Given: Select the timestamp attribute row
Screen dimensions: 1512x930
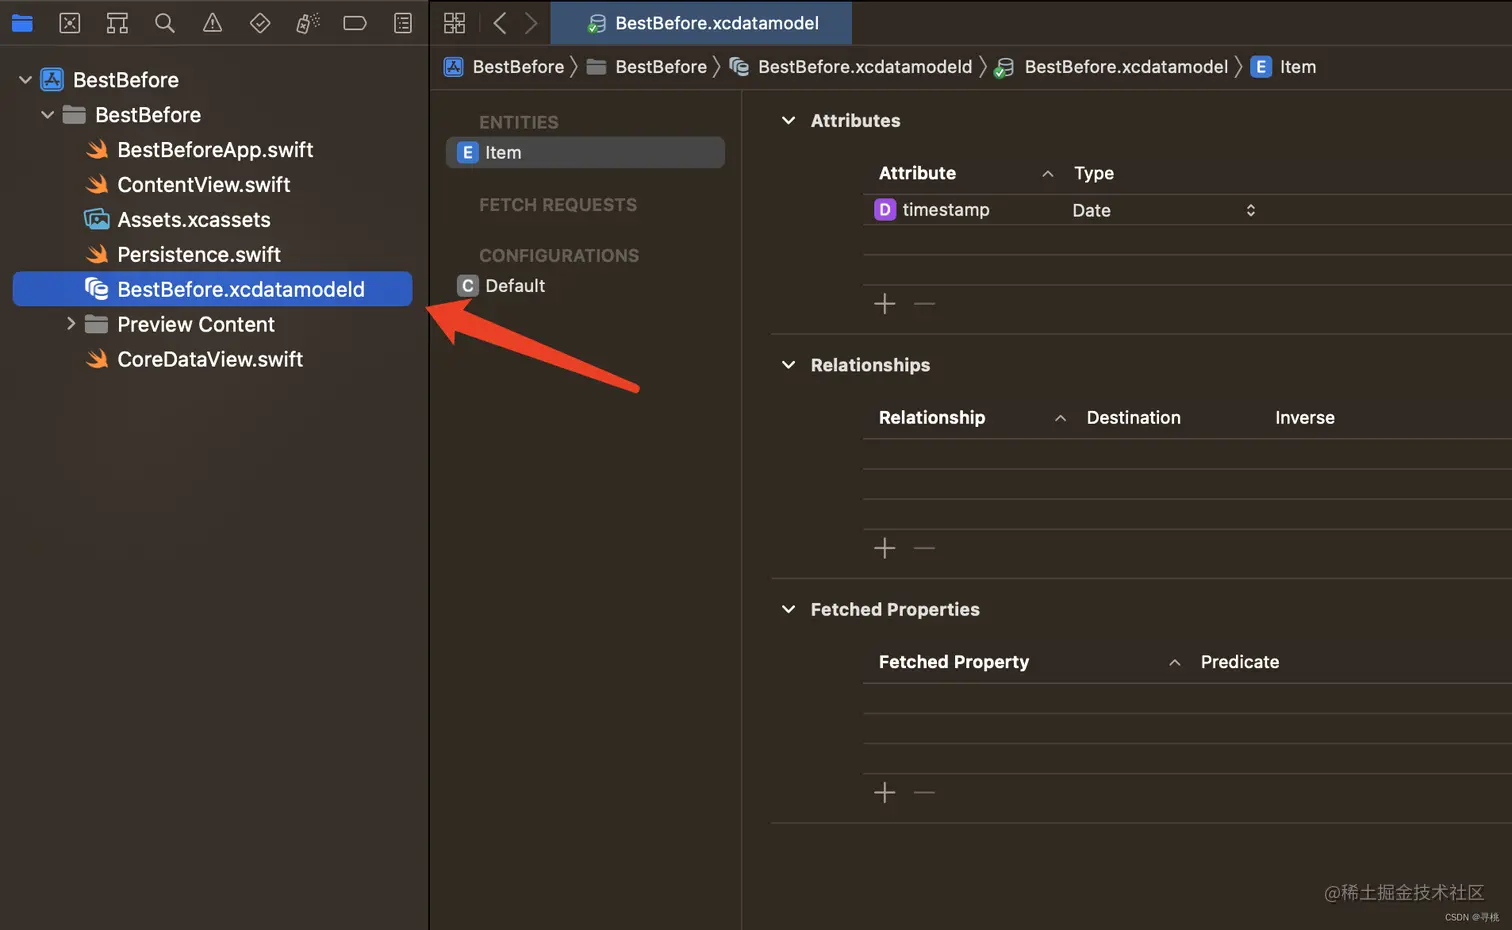Looking at the screenshot, I should pyautogui.click(x=1187, y=210).
